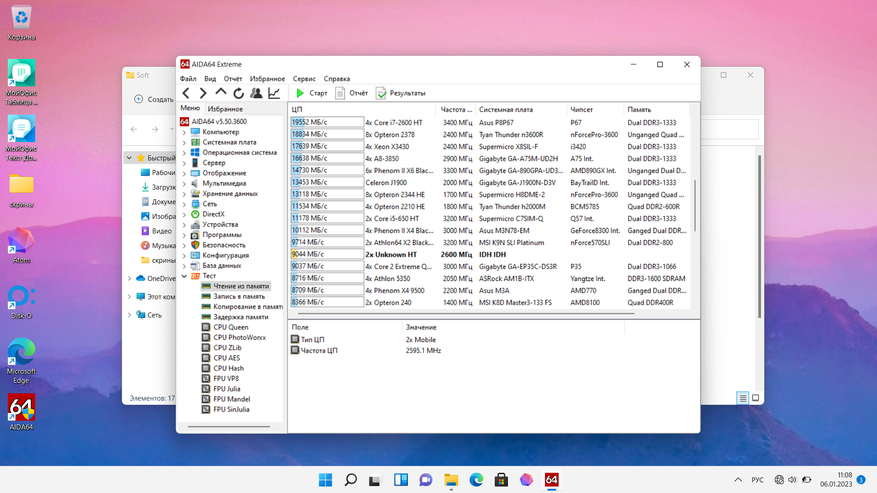
Task: Select the База данных tree item
Action: tap(216, 266)
